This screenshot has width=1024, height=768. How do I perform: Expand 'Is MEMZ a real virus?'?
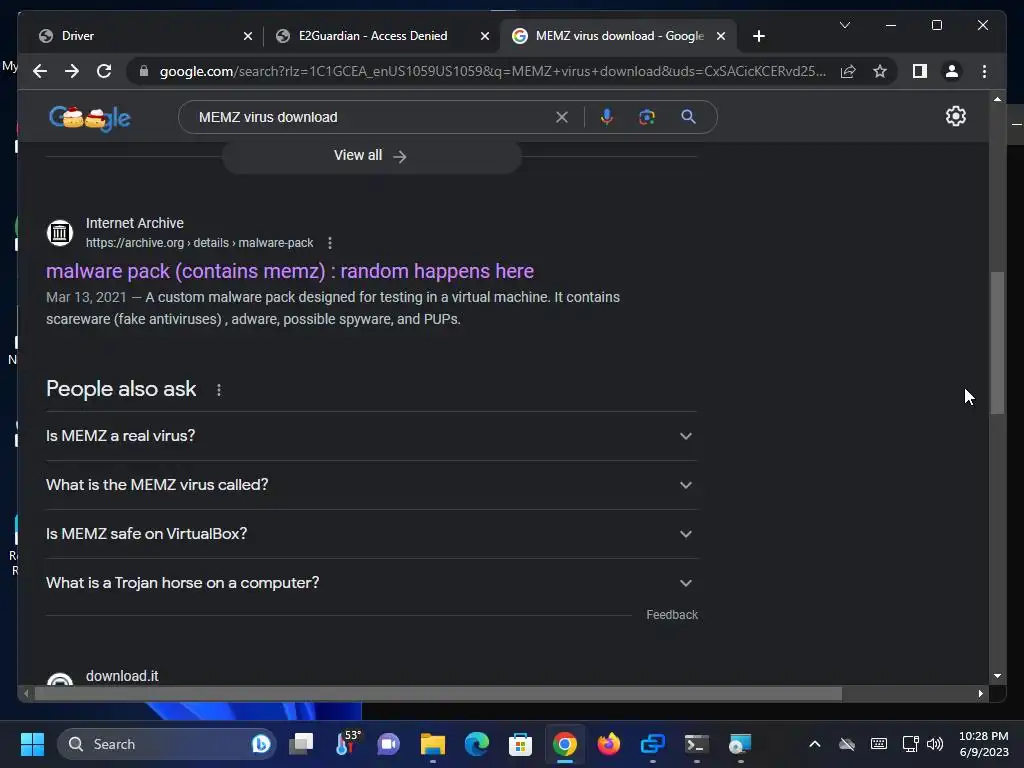pyautogui.click(x=371, y=436)
